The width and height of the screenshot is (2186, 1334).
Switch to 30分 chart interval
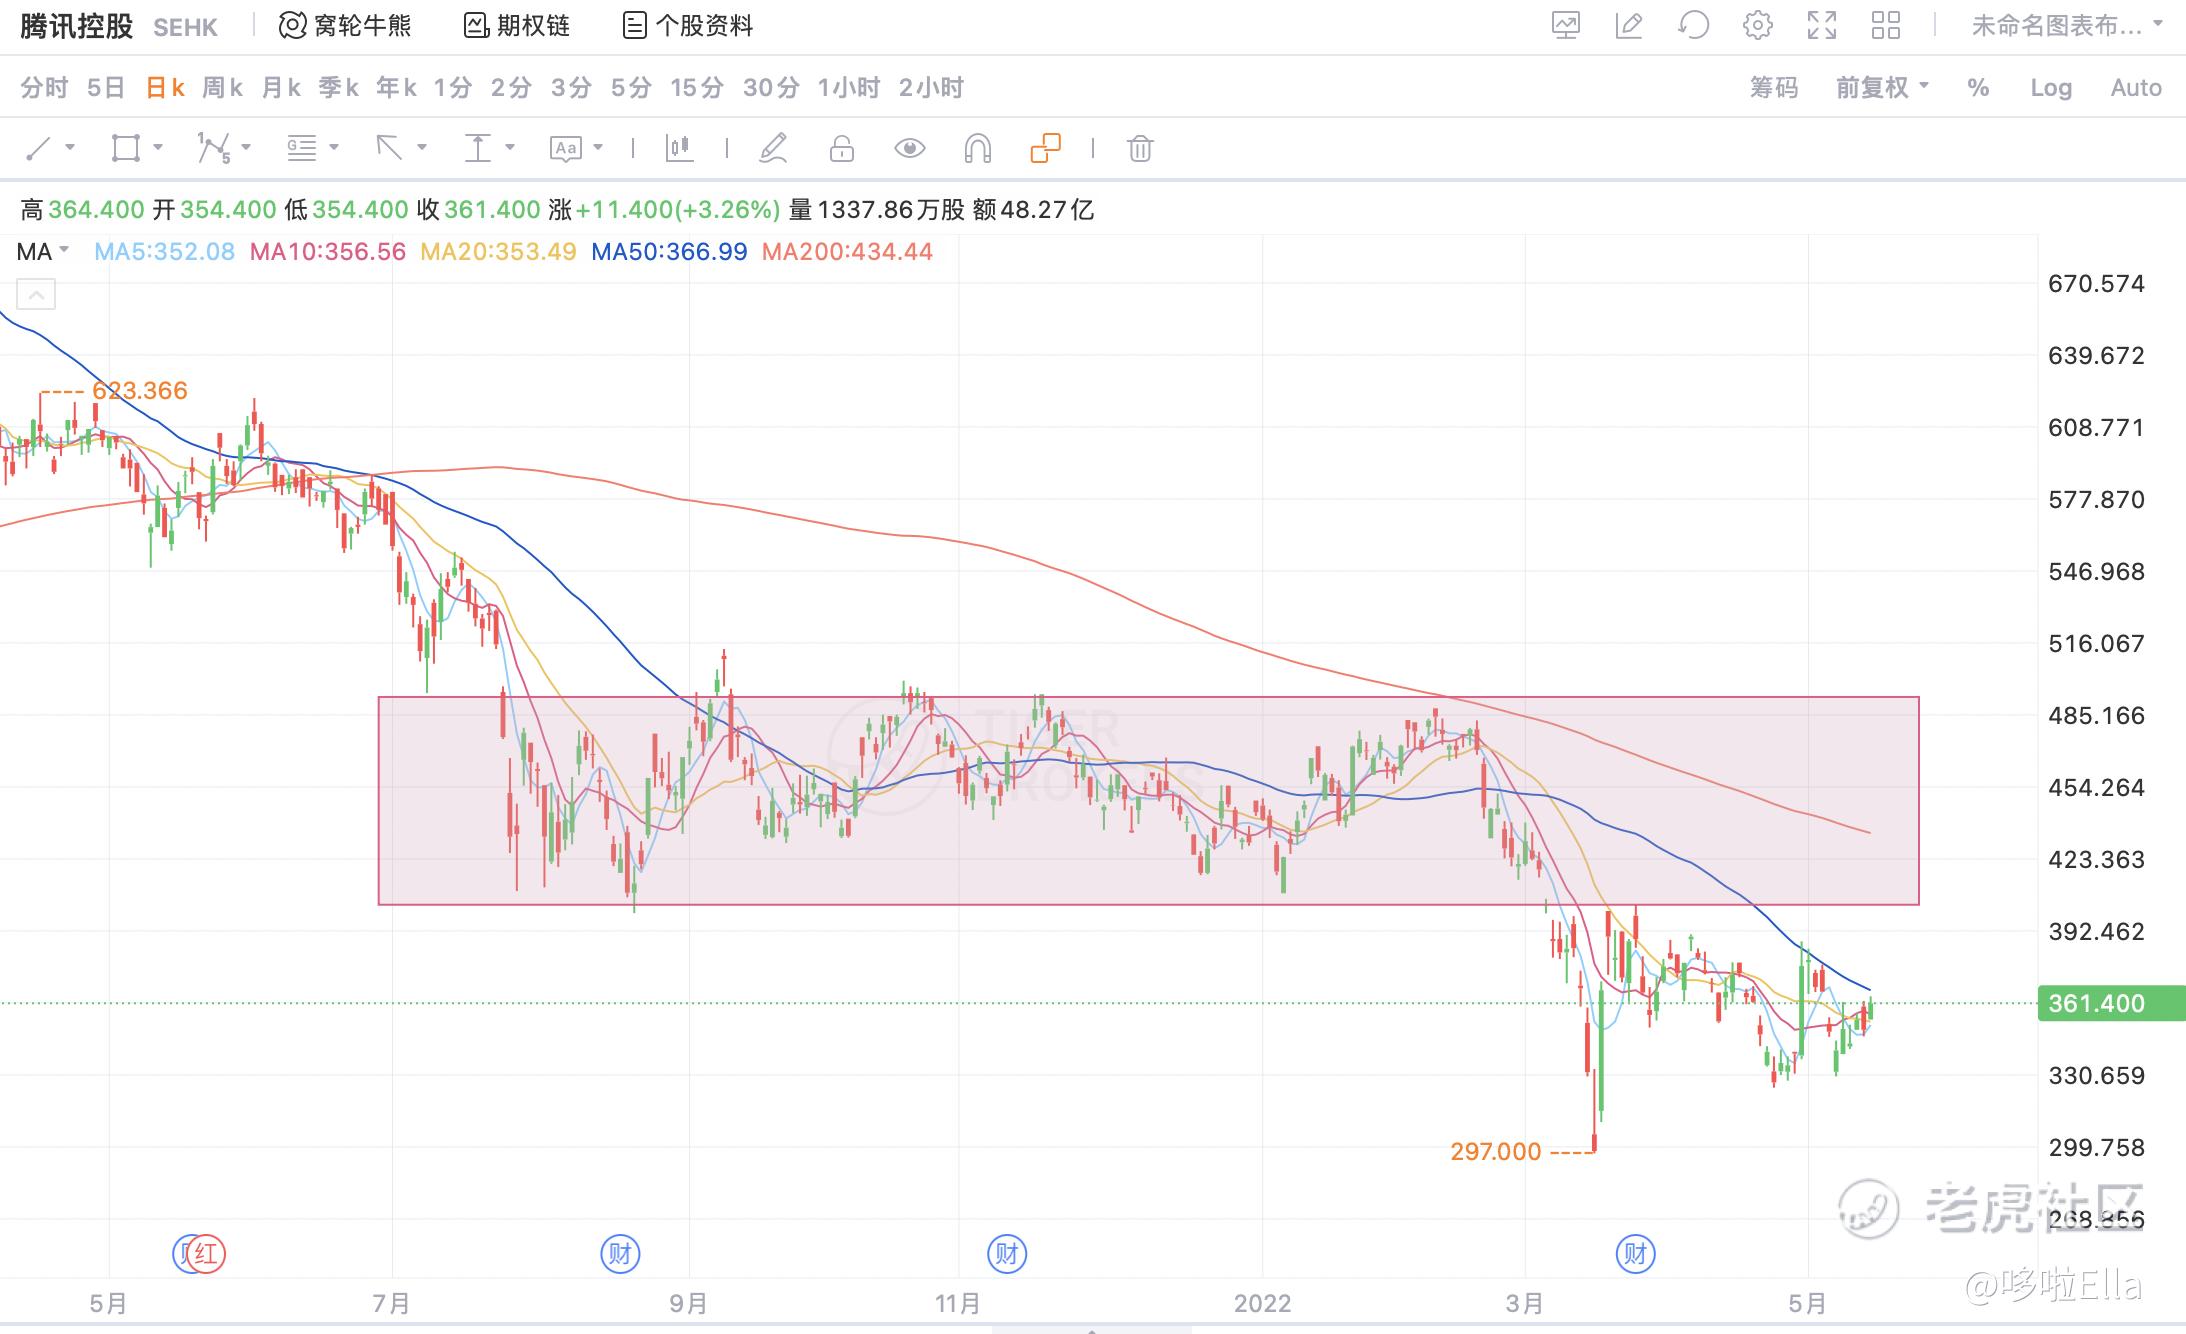pyautogui.click(x=771, y=88)
